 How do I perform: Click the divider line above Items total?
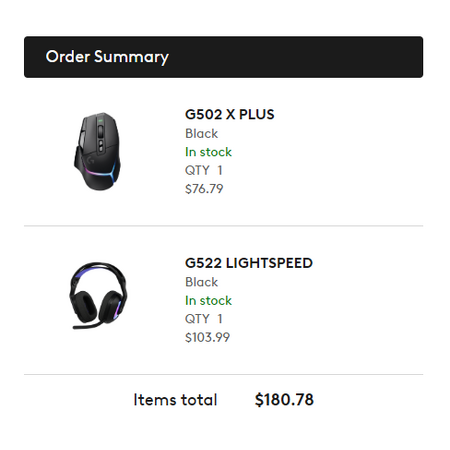[x=223, y=374]
